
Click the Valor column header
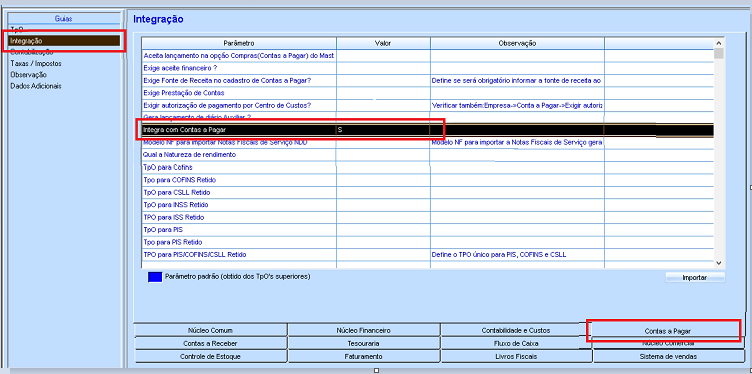point(383,43)
